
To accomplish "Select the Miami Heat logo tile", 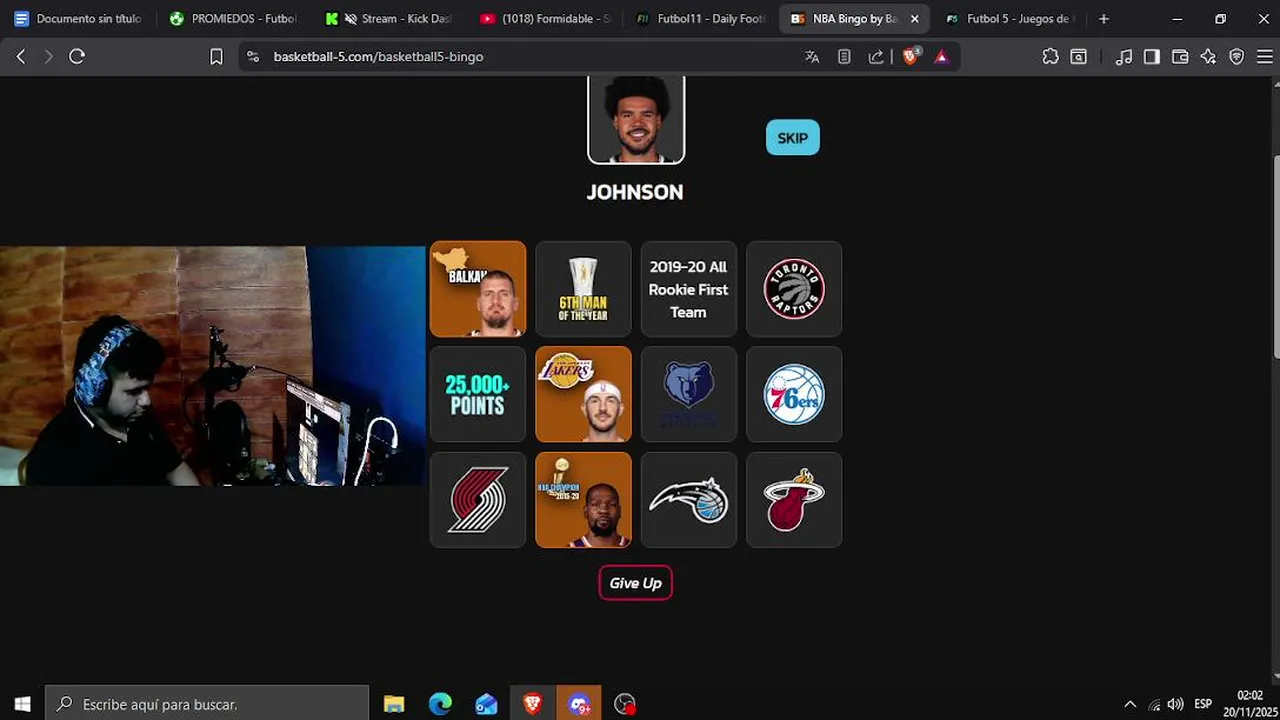I will (794, 500).
